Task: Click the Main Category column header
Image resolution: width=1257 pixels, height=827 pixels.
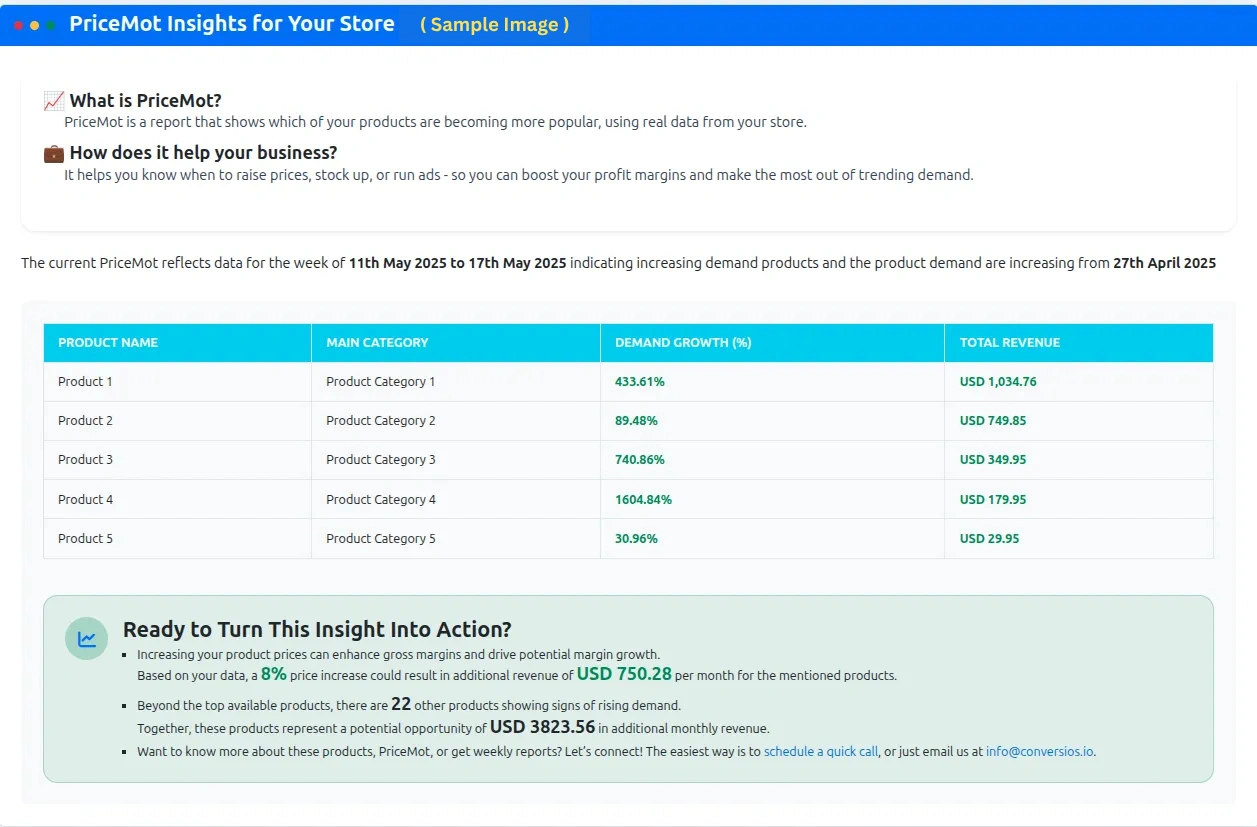Action: (x=377, y=342)
